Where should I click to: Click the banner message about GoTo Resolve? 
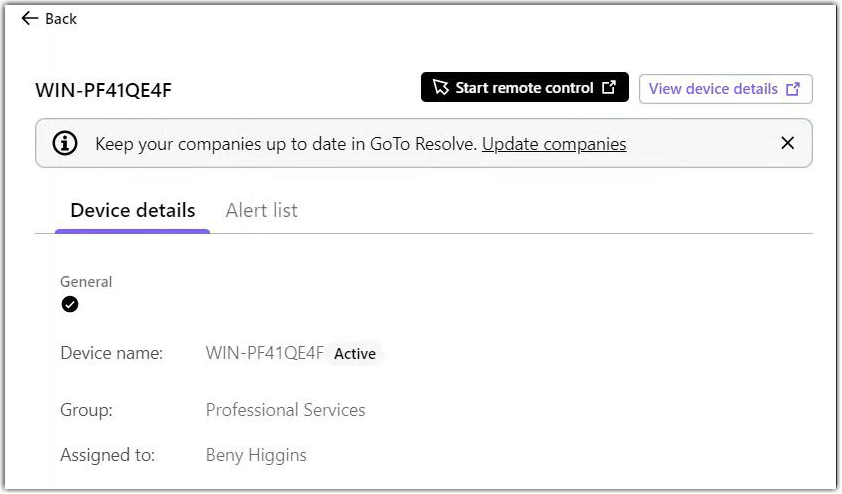point(286,144)
